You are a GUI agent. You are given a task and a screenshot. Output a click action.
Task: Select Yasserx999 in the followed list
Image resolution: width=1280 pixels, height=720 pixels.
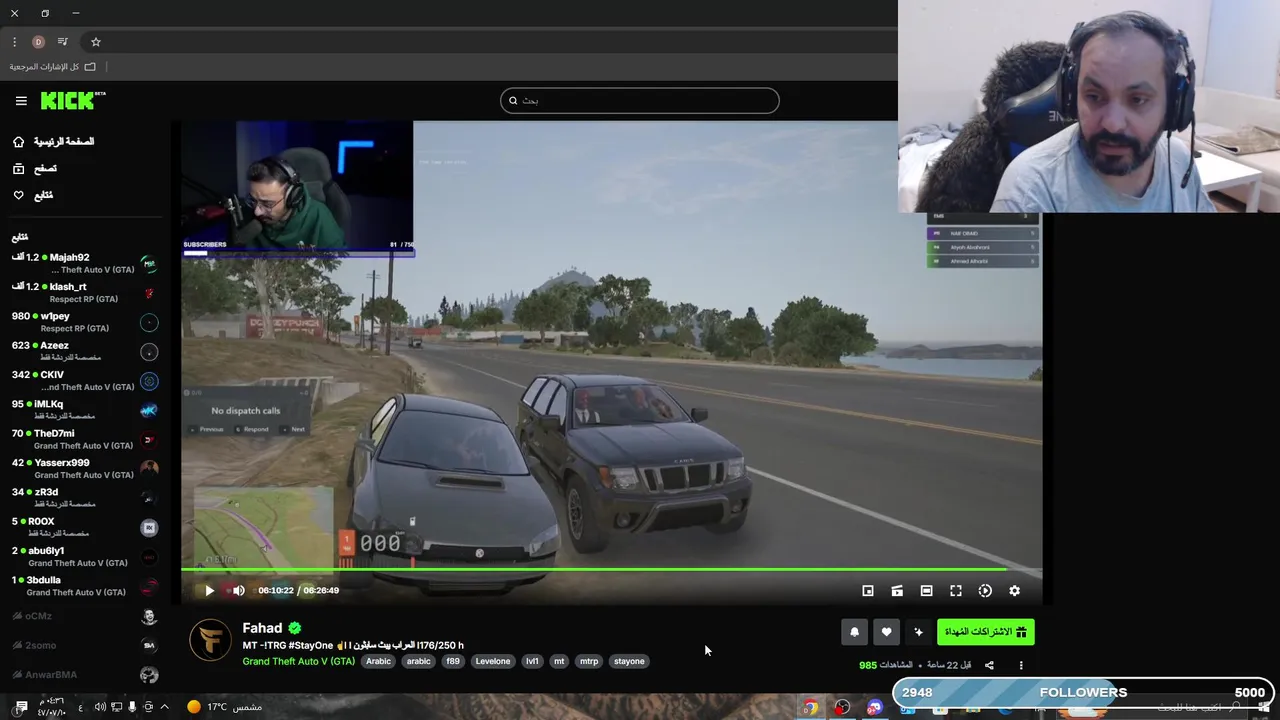[x=83, y=468]
